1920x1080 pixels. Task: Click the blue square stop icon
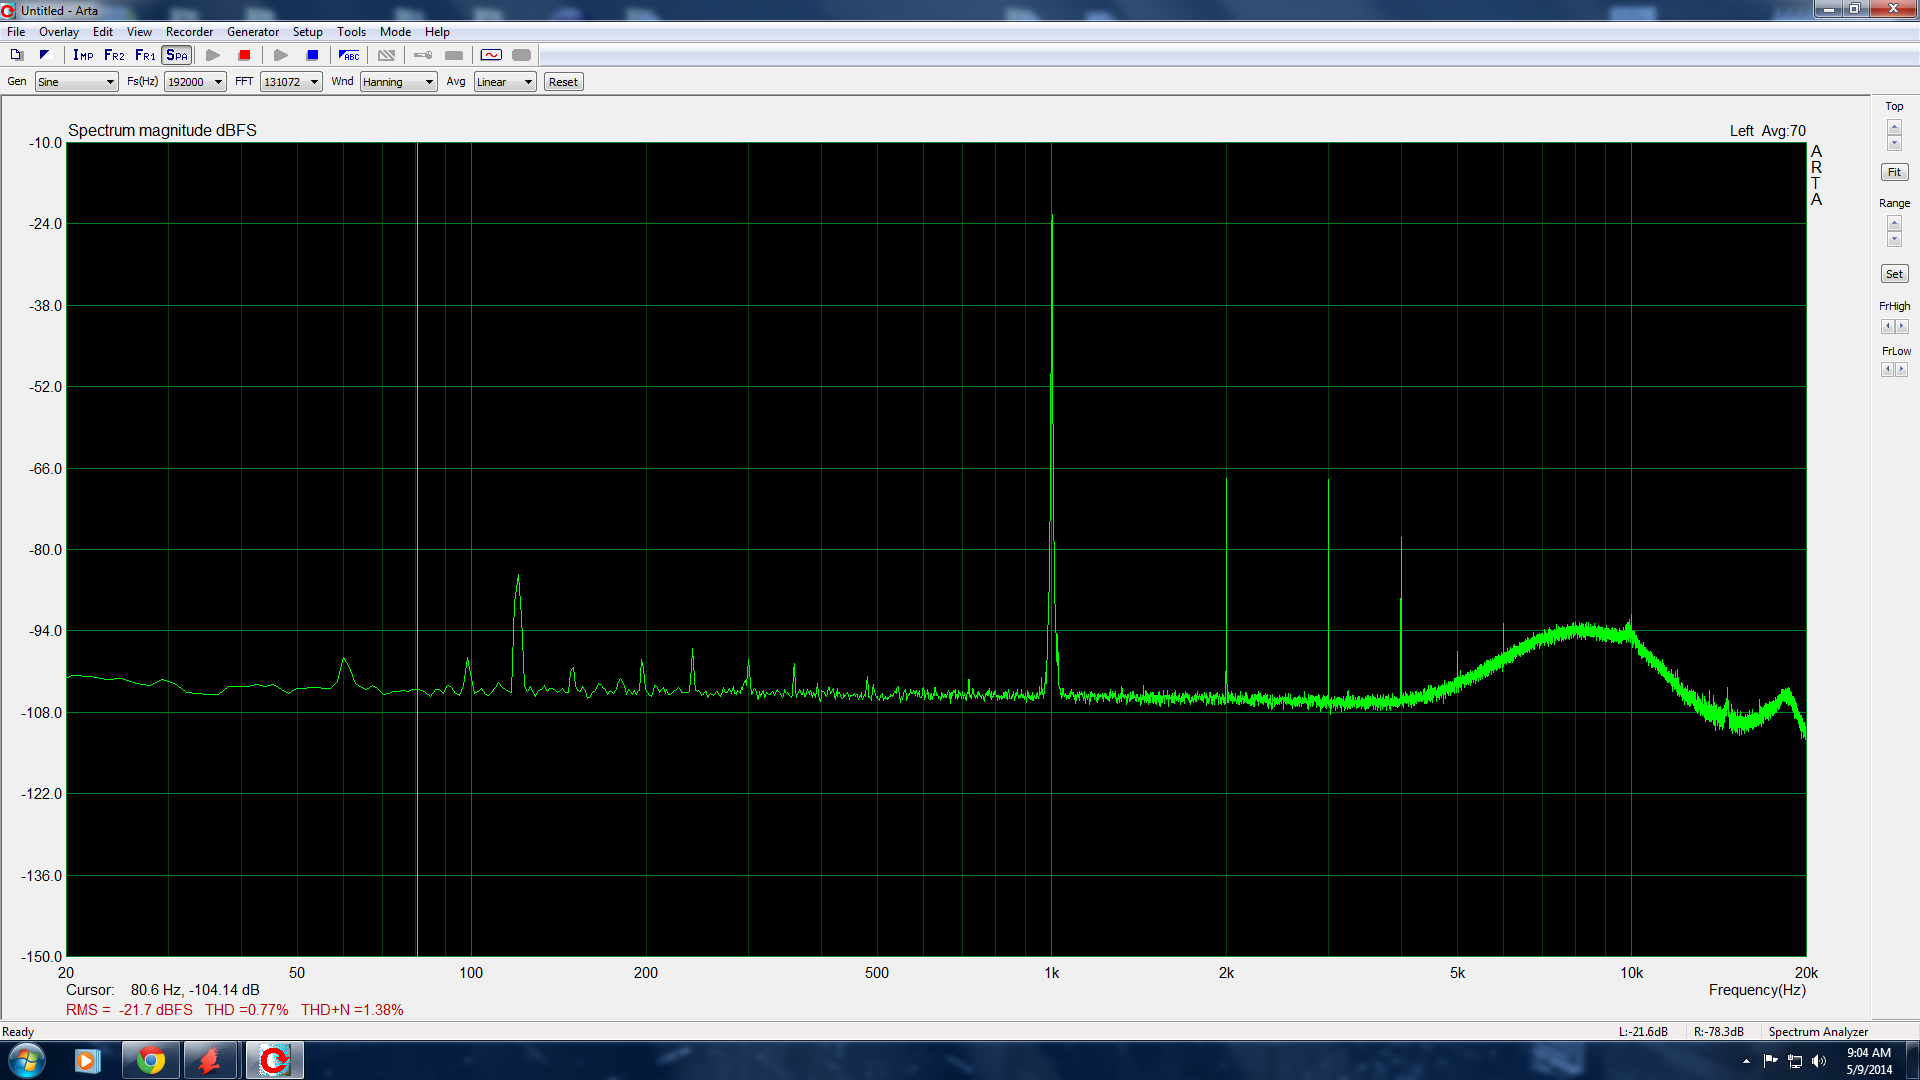[312, 55]
